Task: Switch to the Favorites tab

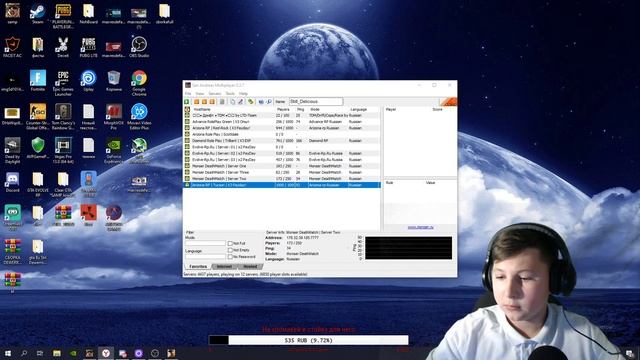Action: [x=198, y=267]
